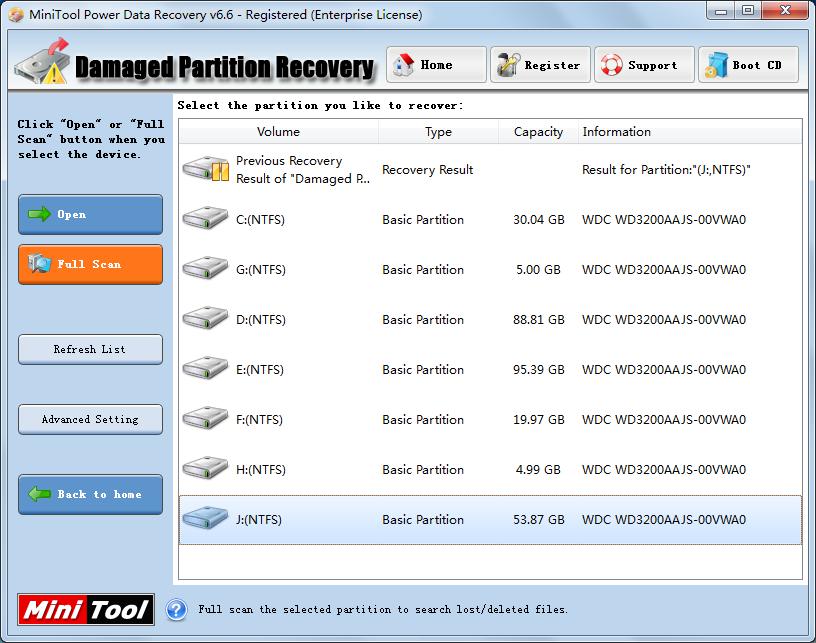Click the Support lifebuoy icon
Screen dimensions: 816x643
click(x=611, y=65)
